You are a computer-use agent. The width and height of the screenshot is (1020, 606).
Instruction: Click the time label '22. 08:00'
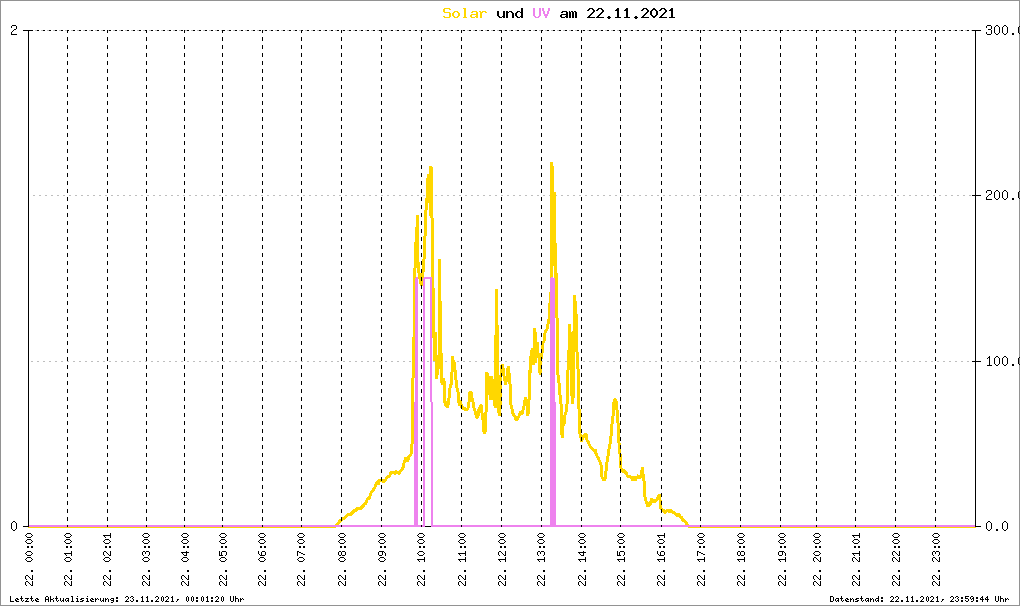tap(342, 560)
